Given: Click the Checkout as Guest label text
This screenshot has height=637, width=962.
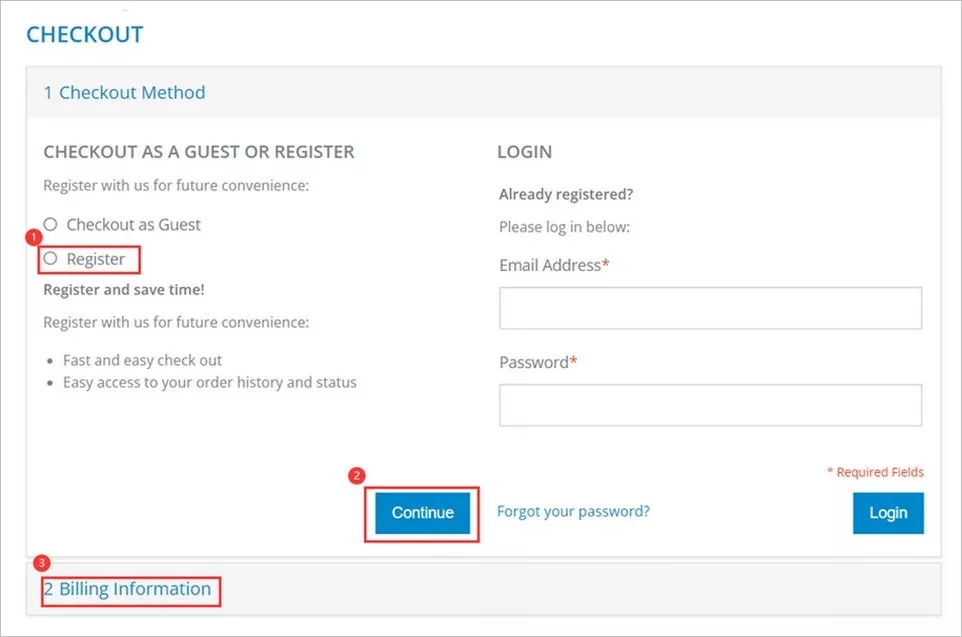Looking at the screenshot, I should (133, 225).
